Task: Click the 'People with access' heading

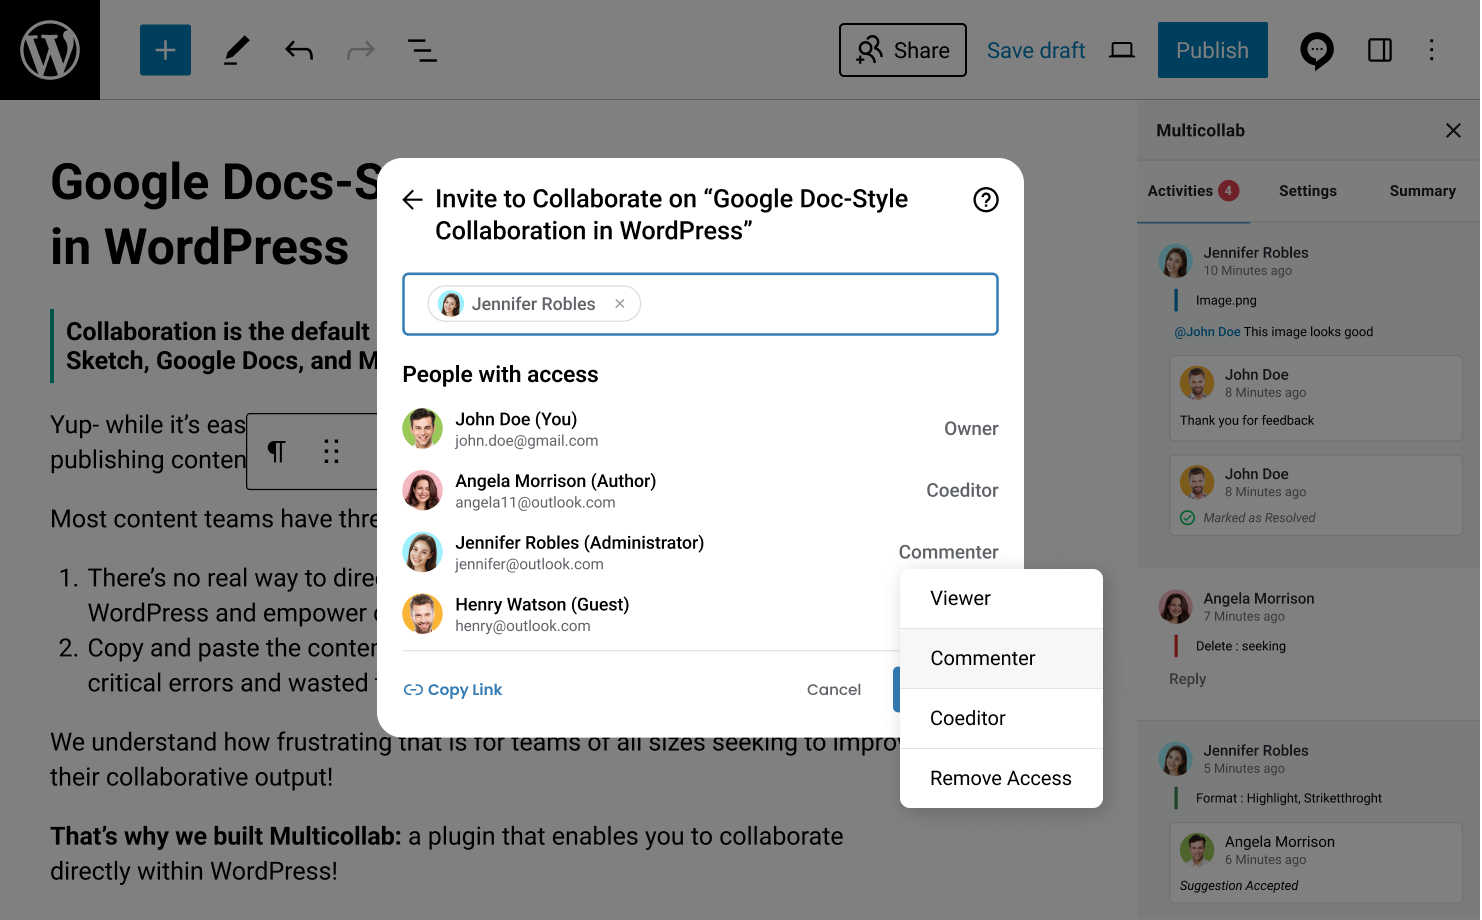Action: pyautogui.click(x=500, y=375)
